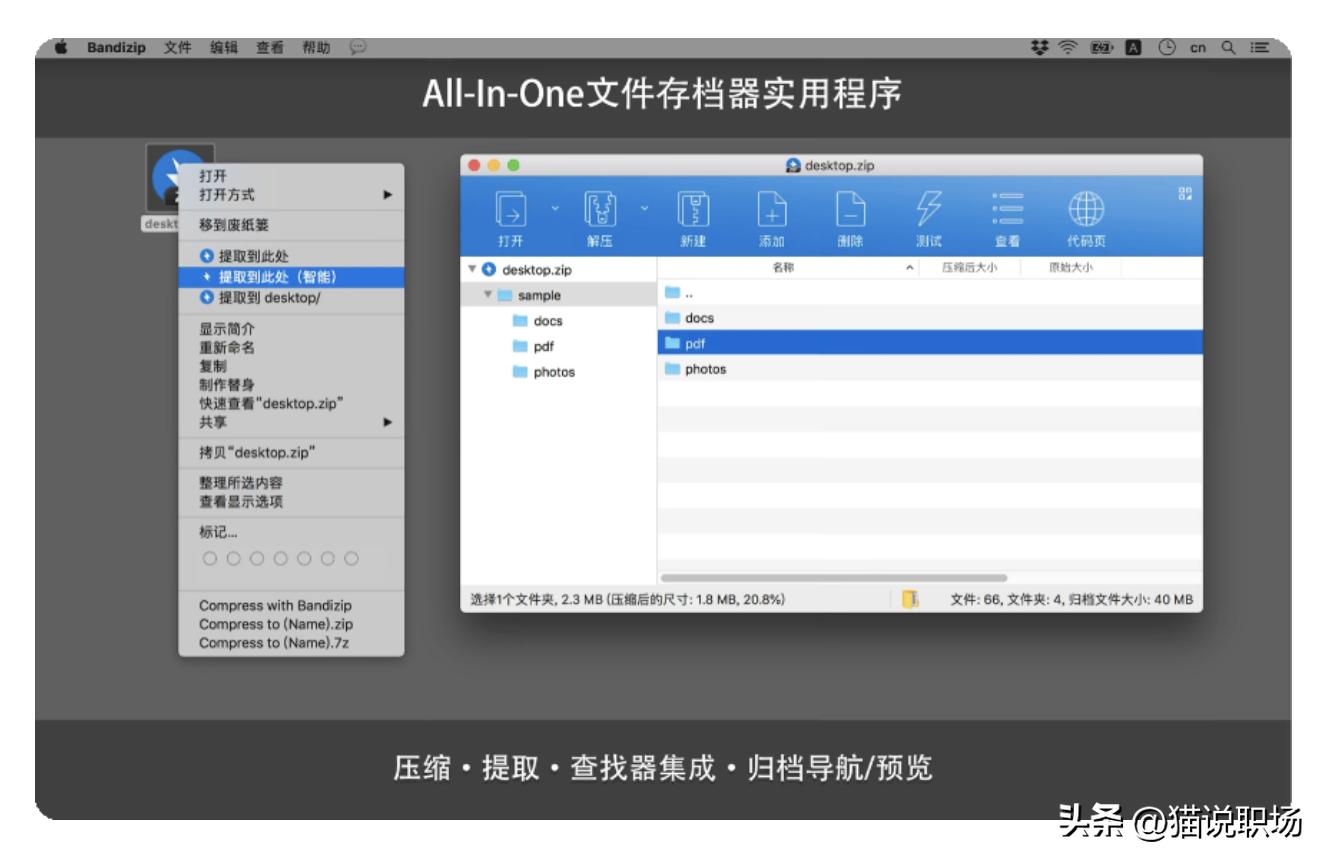The image size is (1328, 864).
Task: Click the speech bubble icon after 帮助
Action: 358,48
